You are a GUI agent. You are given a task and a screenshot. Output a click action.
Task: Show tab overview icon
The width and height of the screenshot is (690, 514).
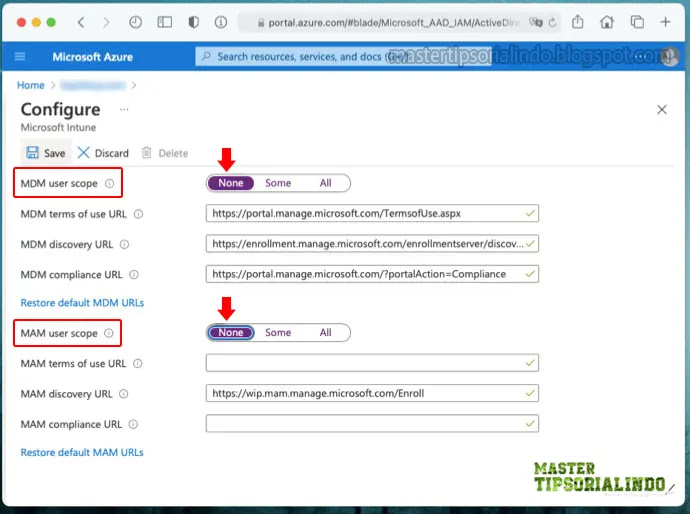tap(637, 22)
